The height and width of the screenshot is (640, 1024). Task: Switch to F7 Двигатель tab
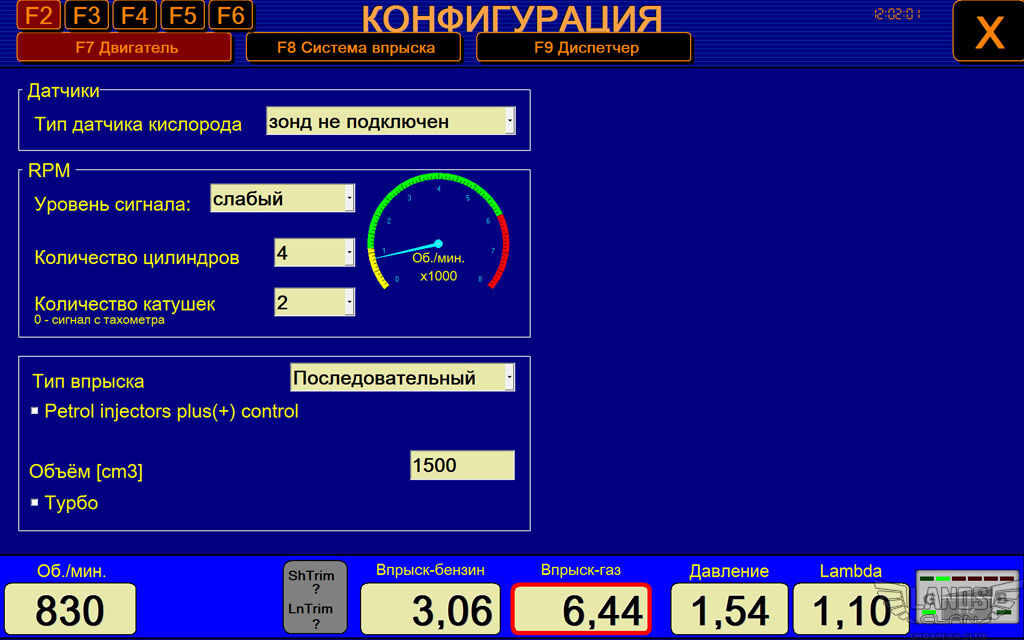[x=126, y=47]
